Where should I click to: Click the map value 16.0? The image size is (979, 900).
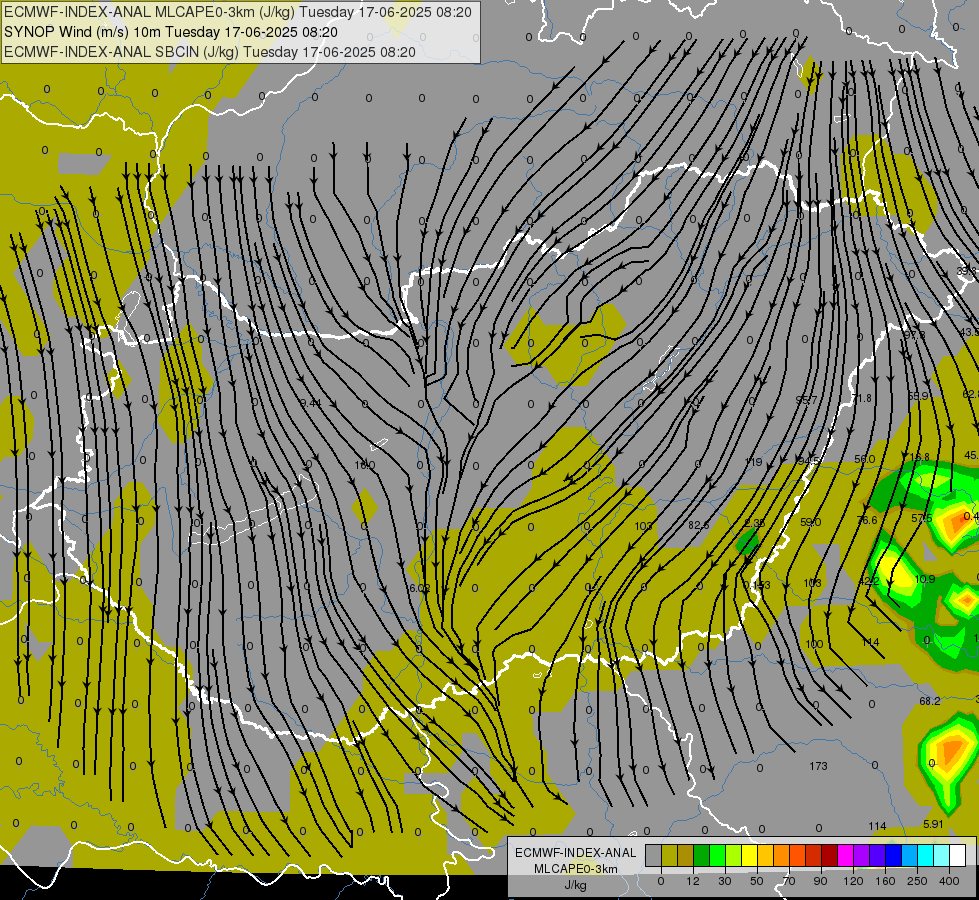click(365, 465)
